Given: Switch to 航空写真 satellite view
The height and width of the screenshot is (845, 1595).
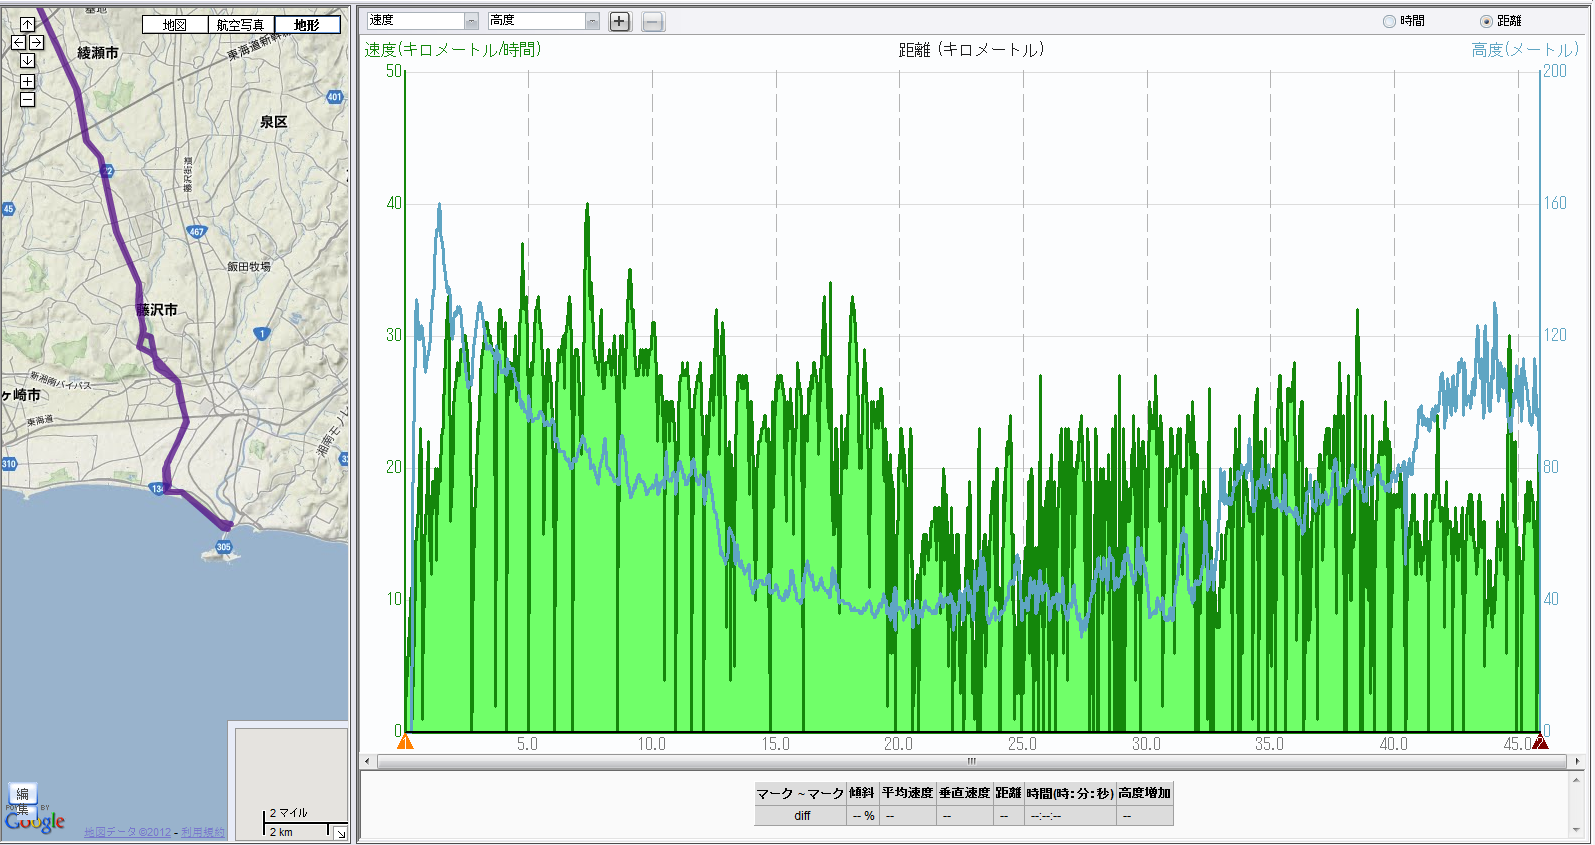Looking at the screenshot, I should 241,25.
